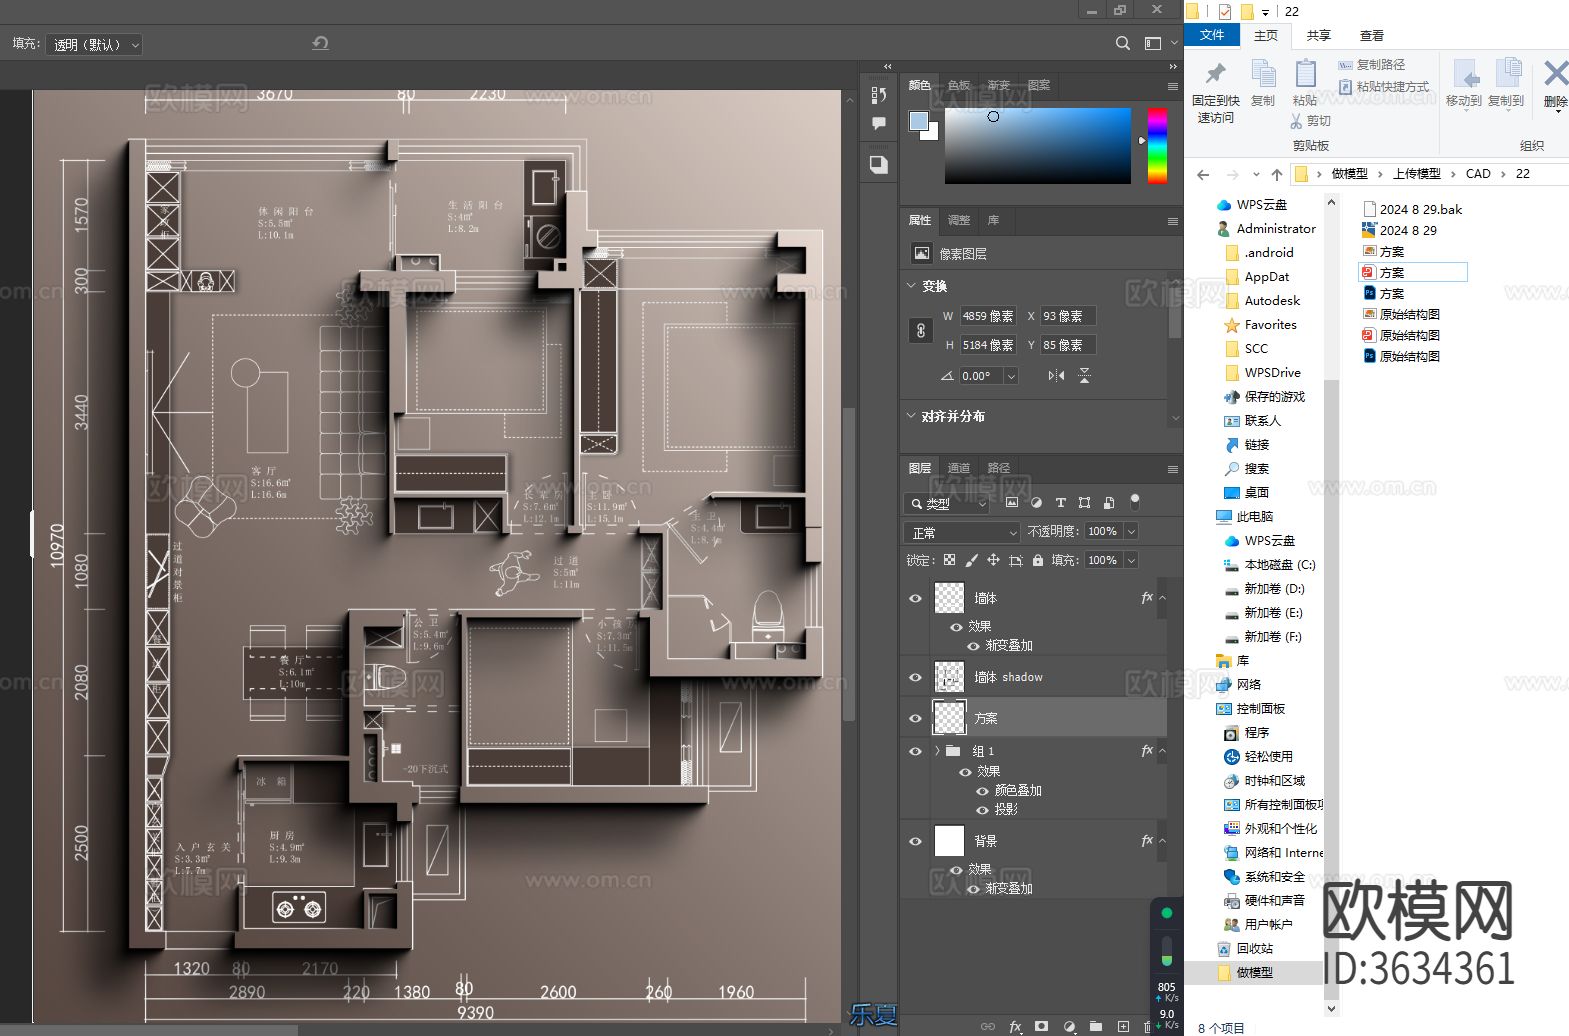Image resolution: width=1569 pixels, height=1036 pixels.
Task: Hide the 墙体 shadow layer
Action: tap(915, 677)
